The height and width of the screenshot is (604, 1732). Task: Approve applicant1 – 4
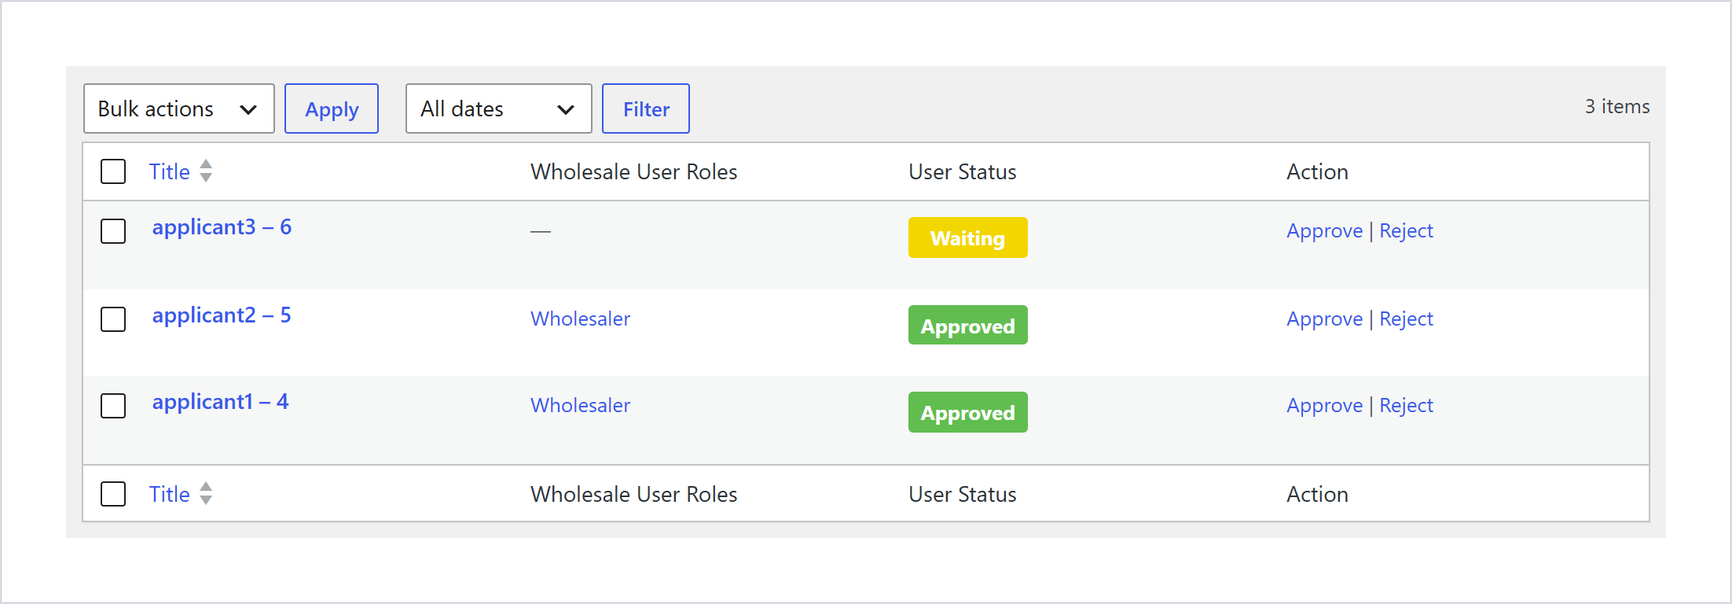coord(1324,406)
